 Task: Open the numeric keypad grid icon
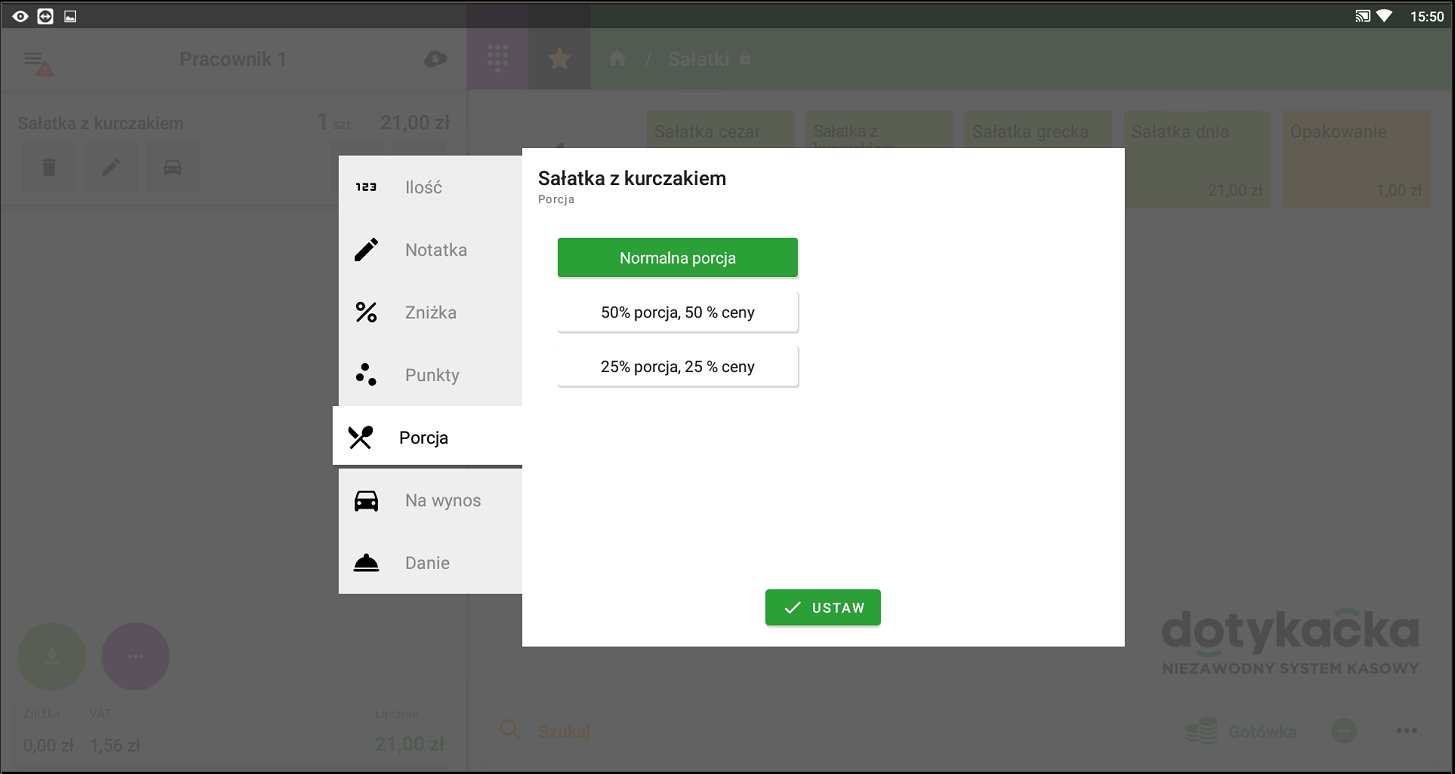pyautogui.click(x=497, y=59)
